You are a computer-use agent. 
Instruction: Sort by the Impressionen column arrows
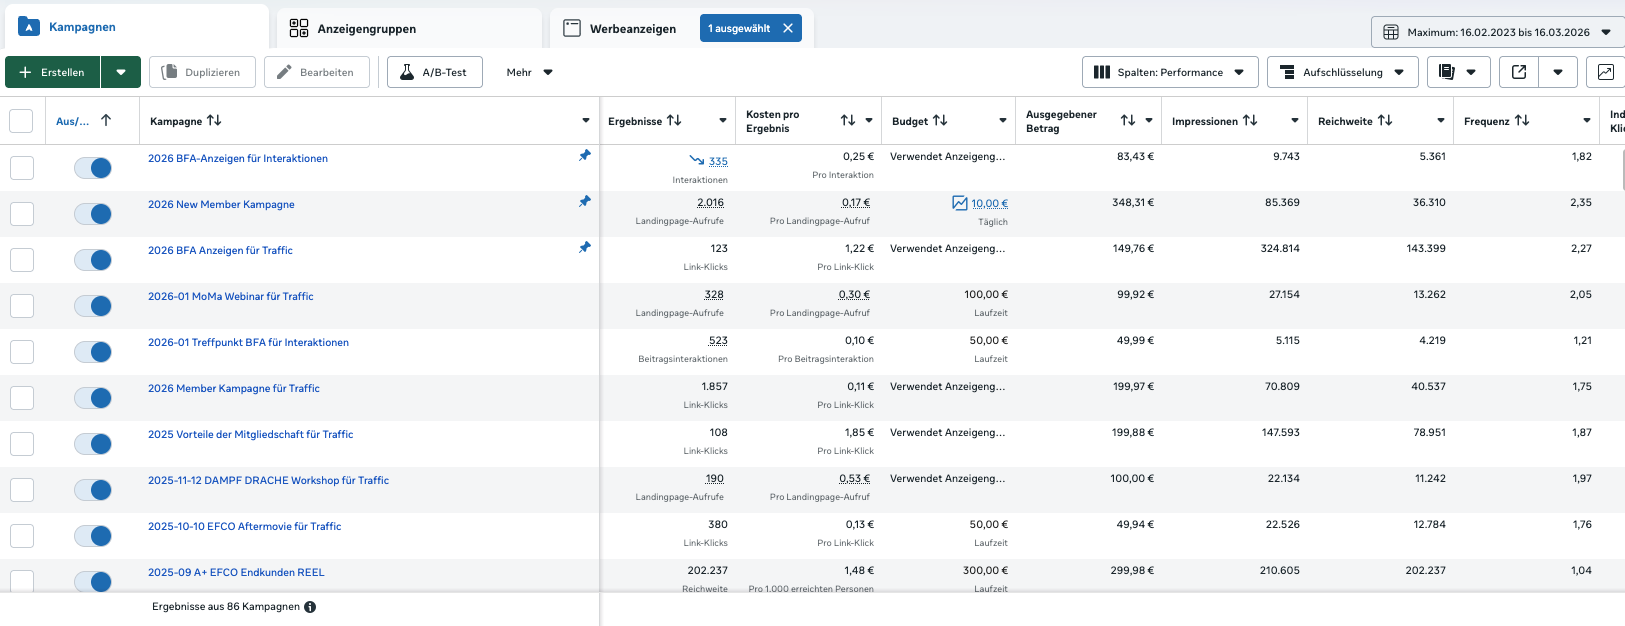pyautogui.click(x=1250, y=121)
